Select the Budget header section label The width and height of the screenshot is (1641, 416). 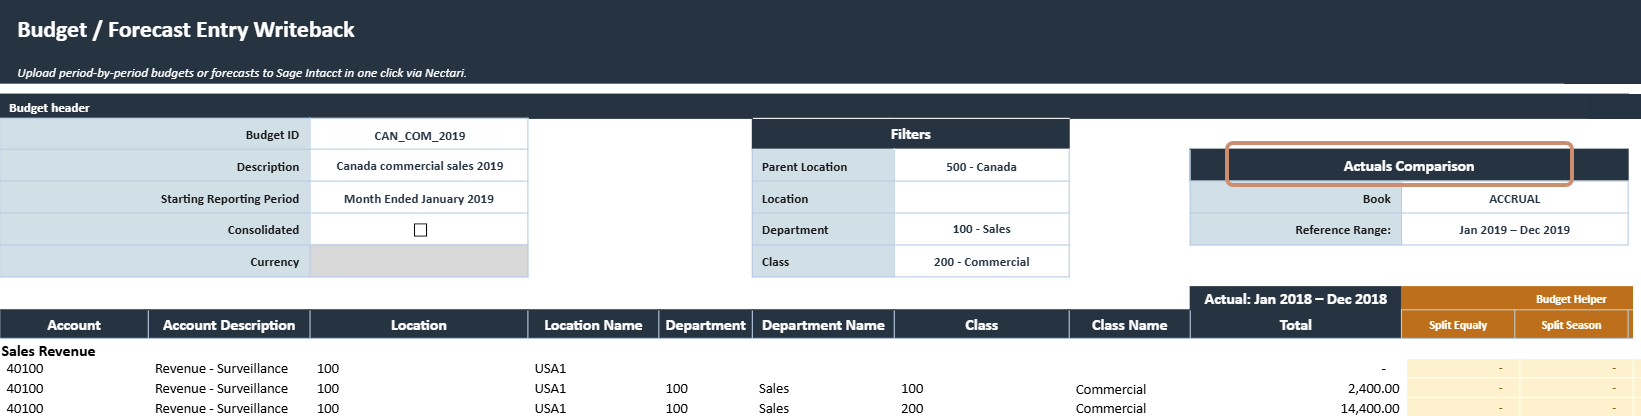[49, 107]
